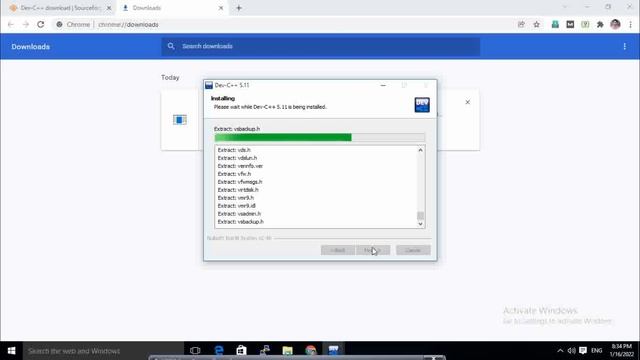
Task: Open a new Chrome tab
Action: pyautogui.click(x=239, y=8)
